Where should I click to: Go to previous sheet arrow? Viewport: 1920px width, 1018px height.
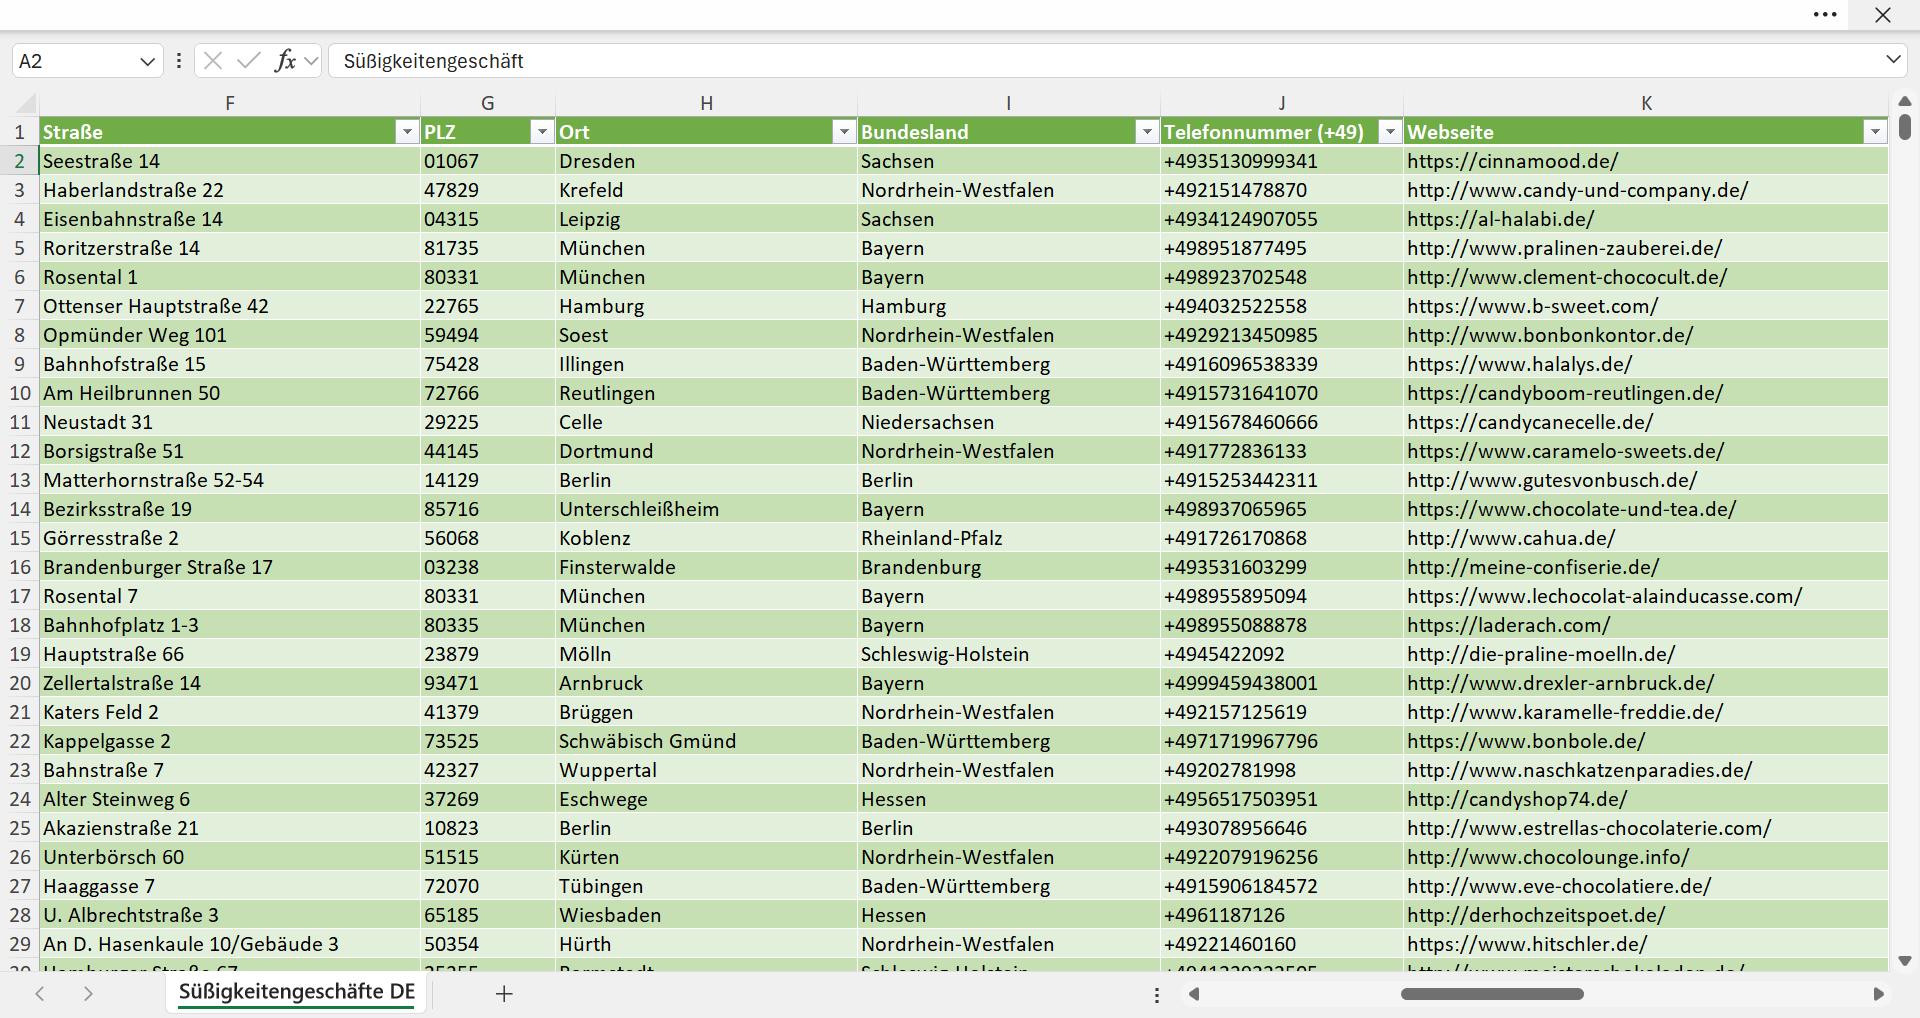[x=40, y=993]
